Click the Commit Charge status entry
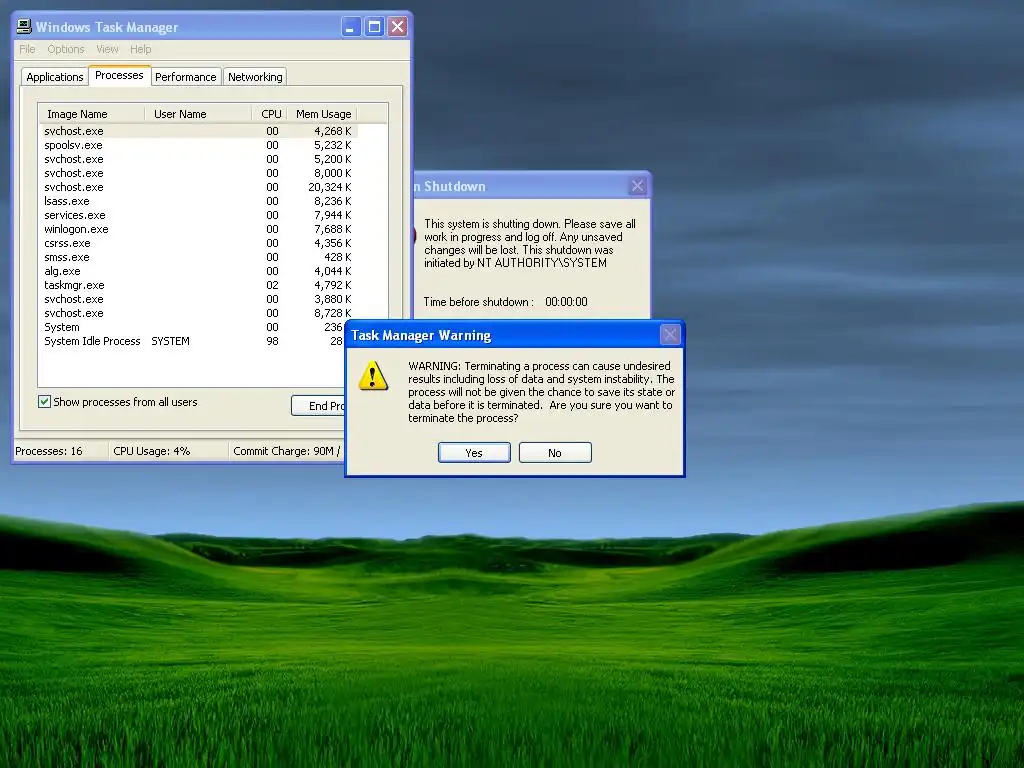 (287, 451)
